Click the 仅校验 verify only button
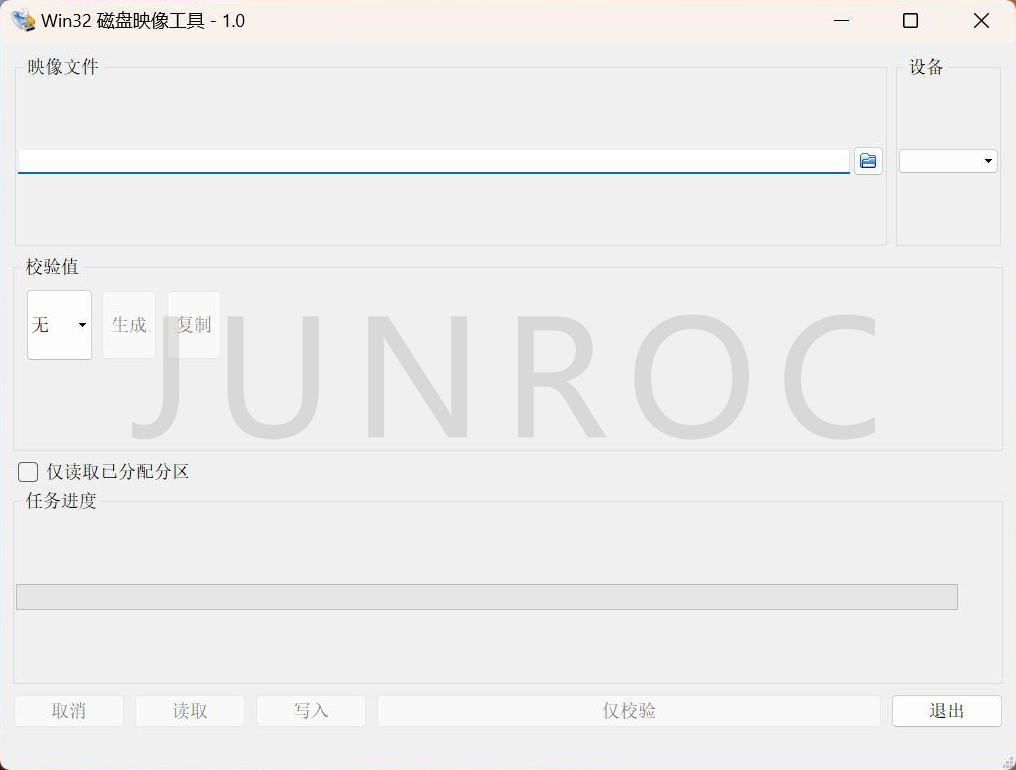 (629, 711)
